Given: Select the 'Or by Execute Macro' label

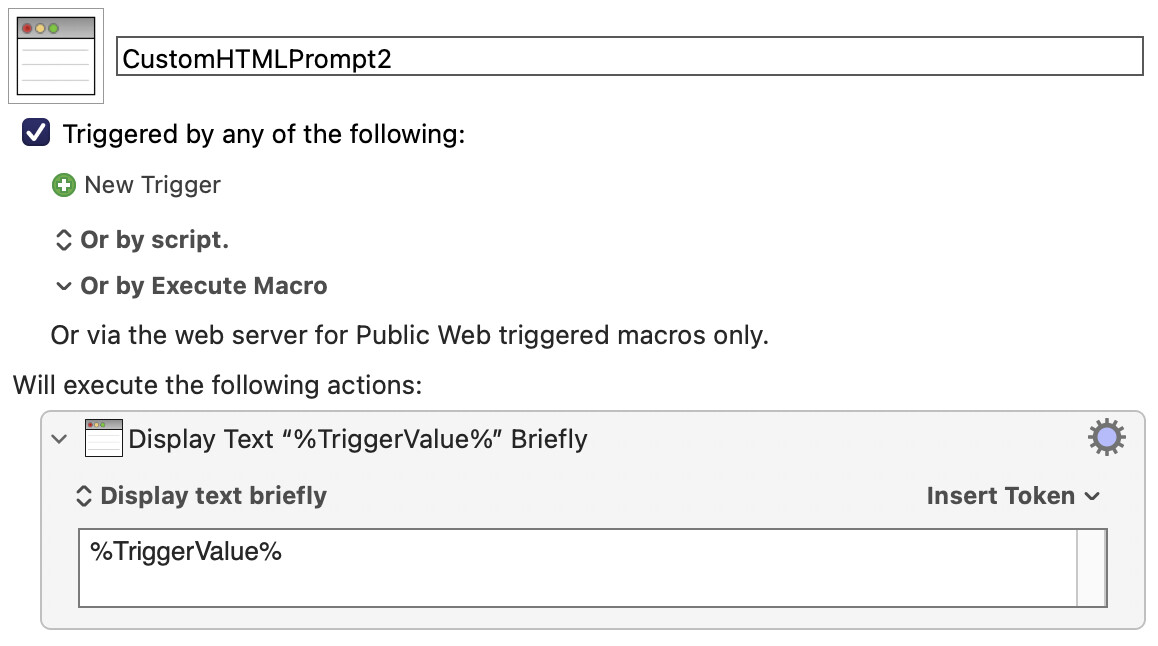Looking at the screenshot, I should tap(204, 286).
